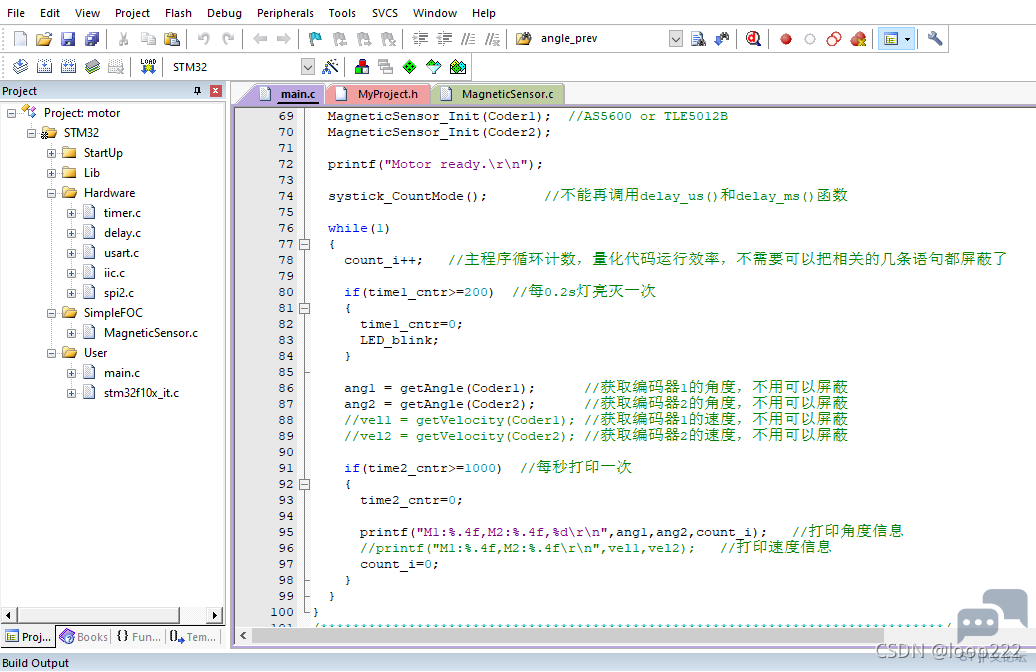Collapse the if block at line 92
This screenshot has height=672, width=1036.
(305, 484)
